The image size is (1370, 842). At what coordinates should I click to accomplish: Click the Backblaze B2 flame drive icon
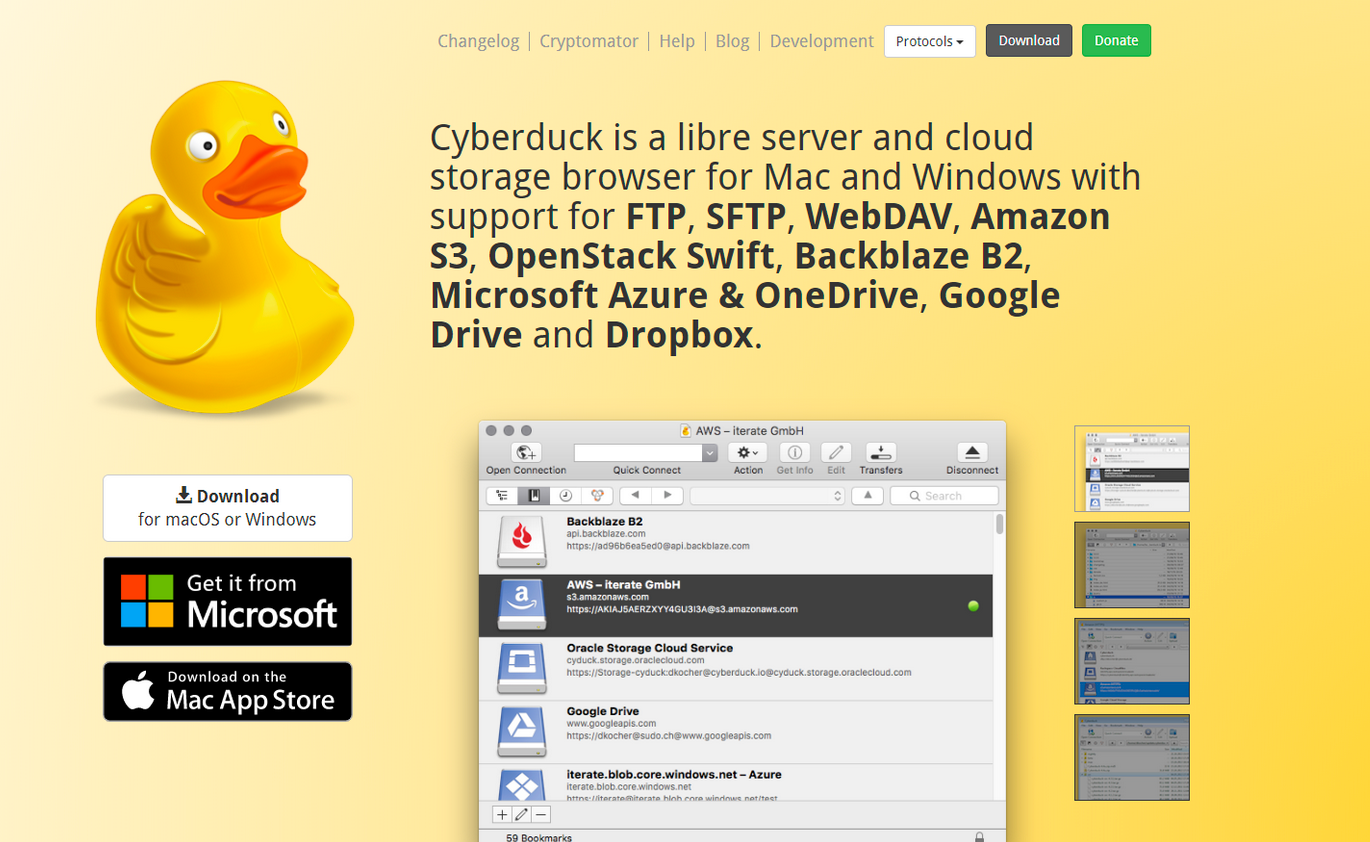point(522,541)
